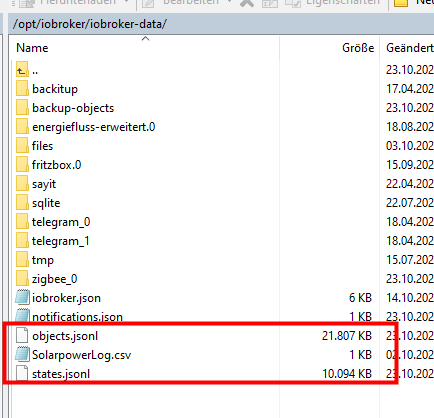The width and height of the screenshot is (434, 418).
Task: Click the 03.10 date in the files row
Action: coord(410,146)
